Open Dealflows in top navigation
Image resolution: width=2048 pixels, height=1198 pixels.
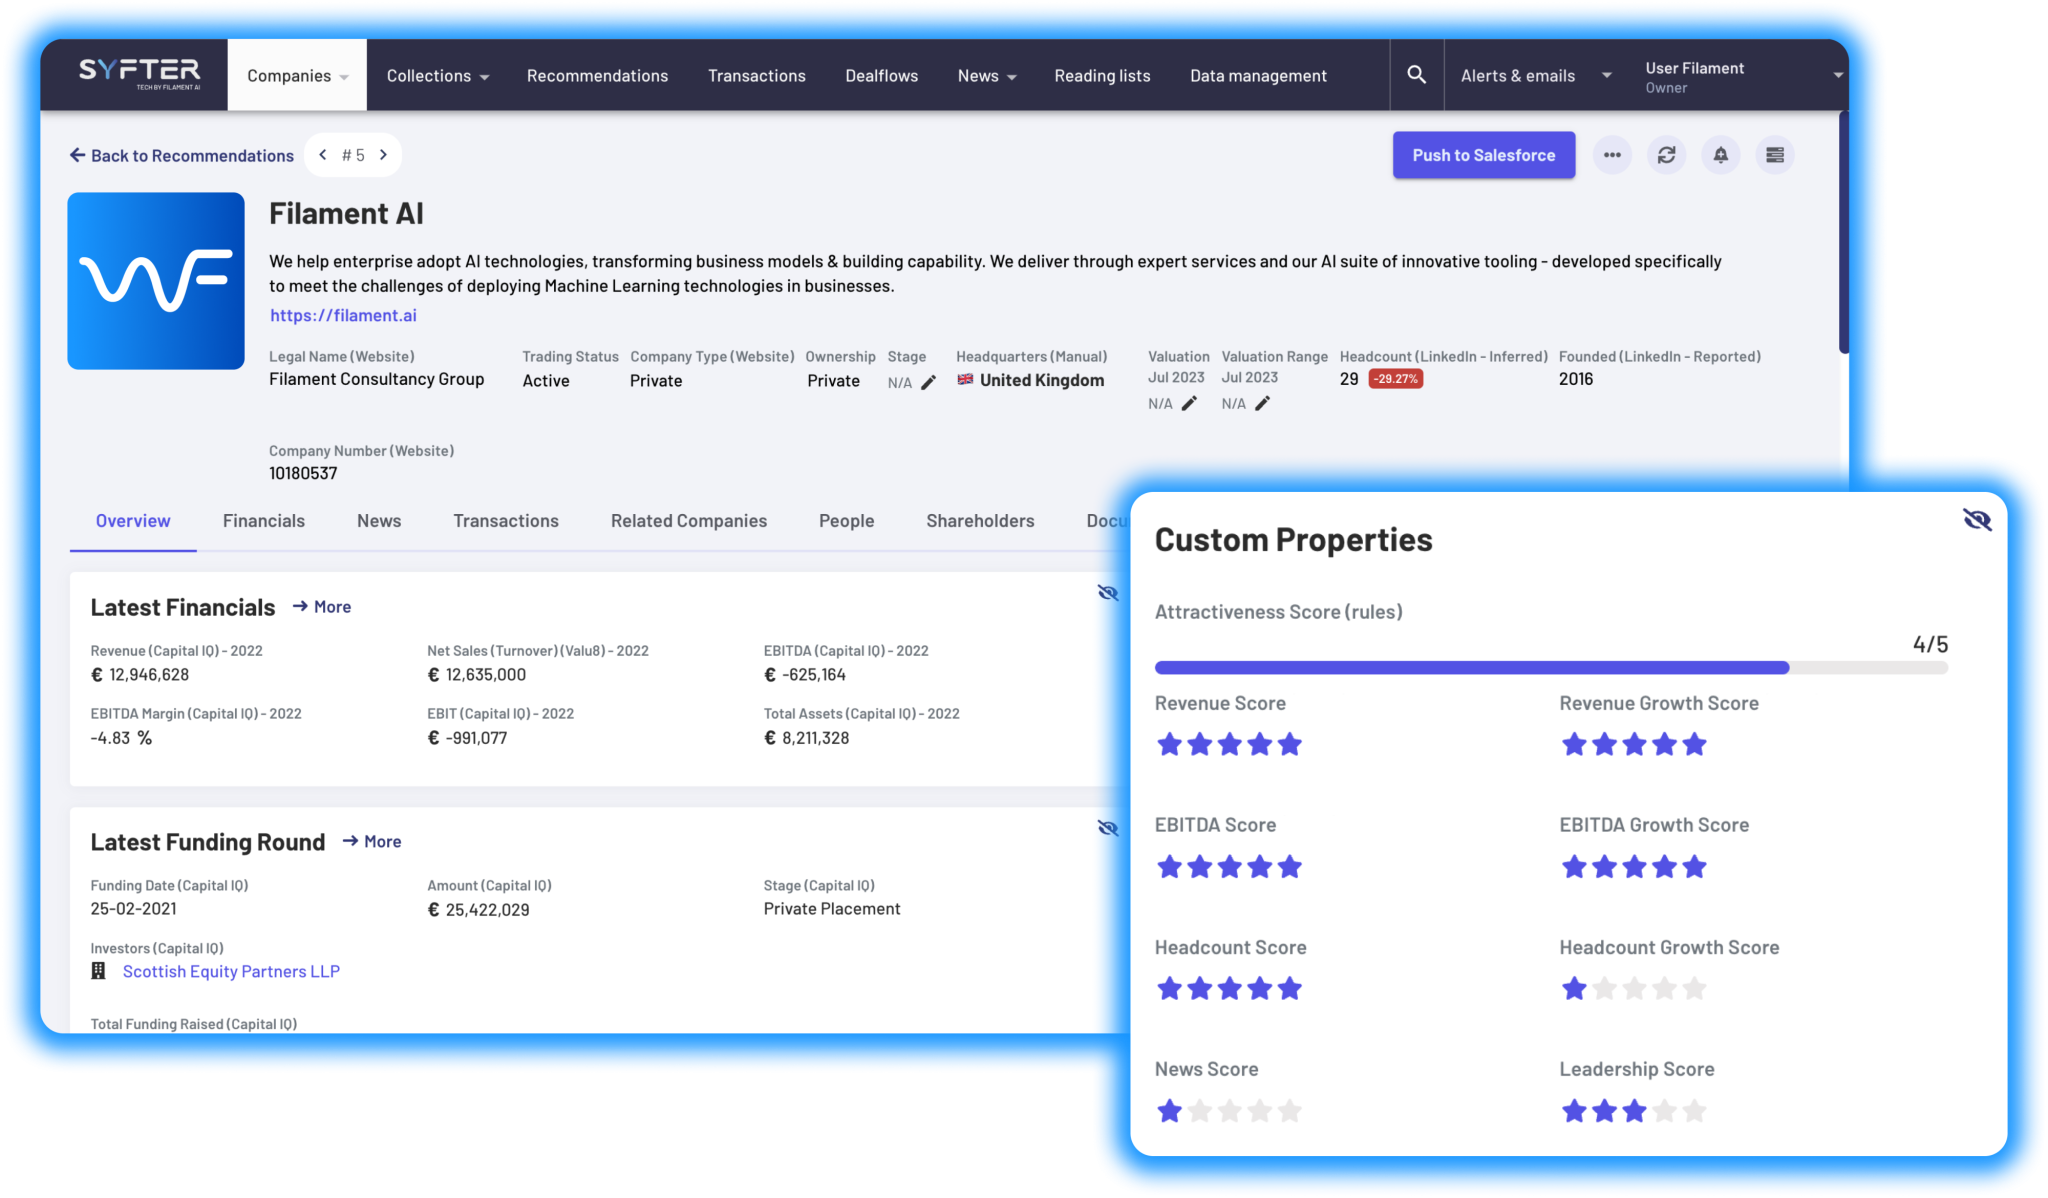click(881, 76)
